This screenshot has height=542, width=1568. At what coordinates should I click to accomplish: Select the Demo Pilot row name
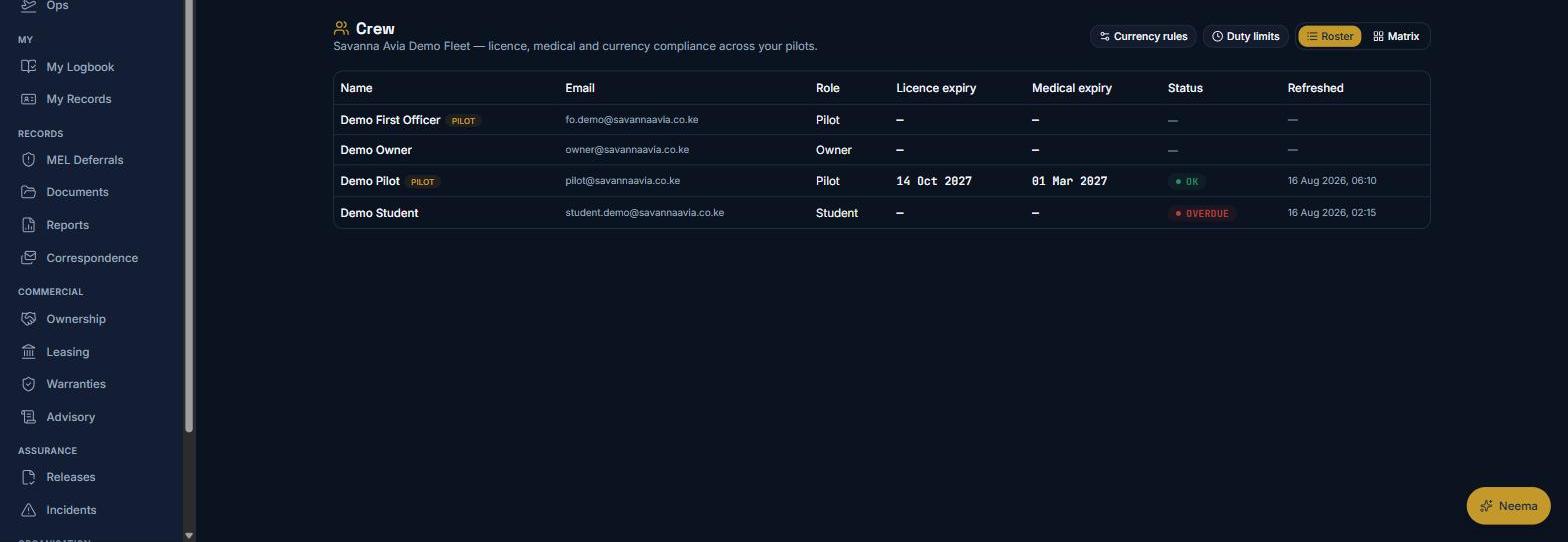(370, 181)
